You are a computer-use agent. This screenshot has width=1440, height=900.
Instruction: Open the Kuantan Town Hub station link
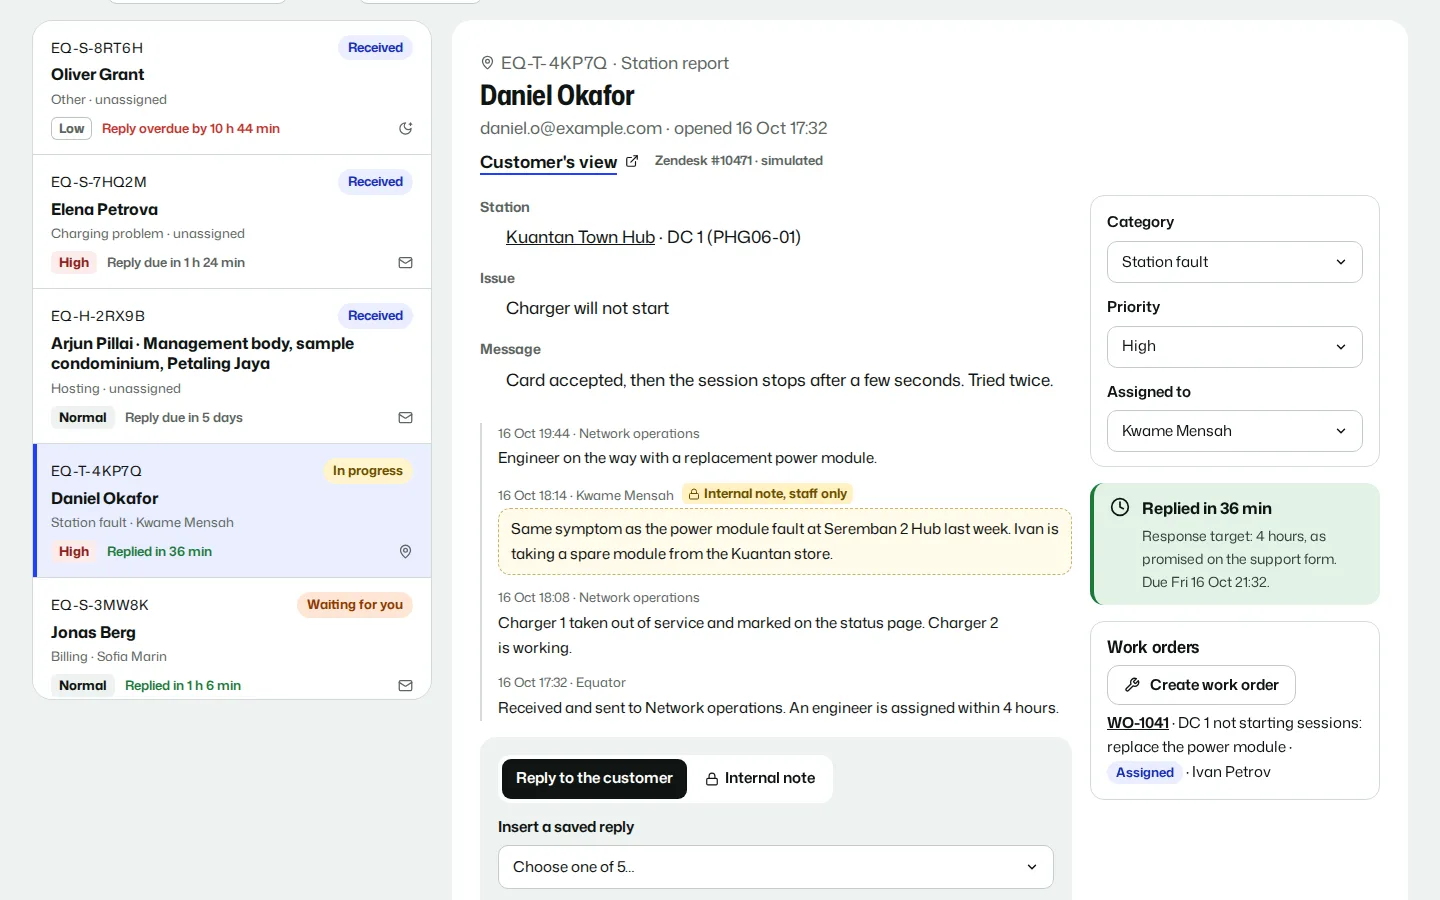coord(580,237)
